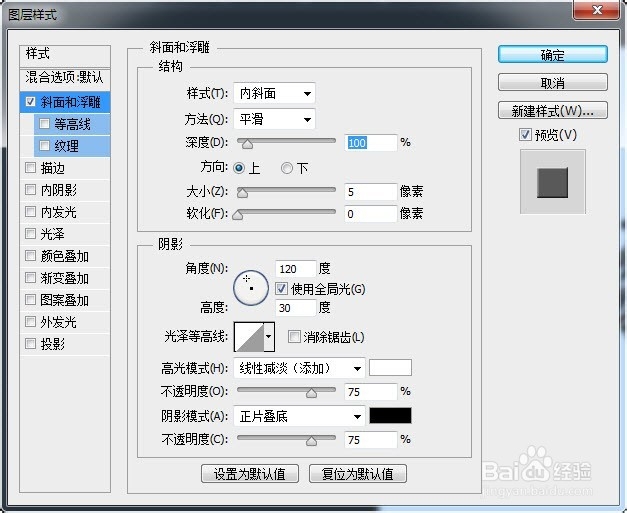The image size is (627, 513).
Task: Click the 高度 field showing 30
Action: (x=296, y=307)
